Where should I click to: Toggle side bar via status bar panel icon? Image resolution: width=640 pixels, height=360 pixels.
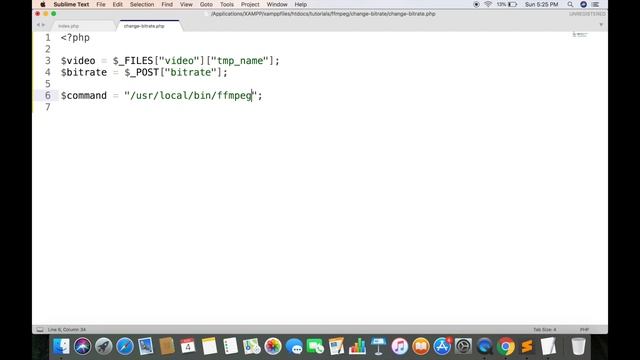[x=40, y=329]
